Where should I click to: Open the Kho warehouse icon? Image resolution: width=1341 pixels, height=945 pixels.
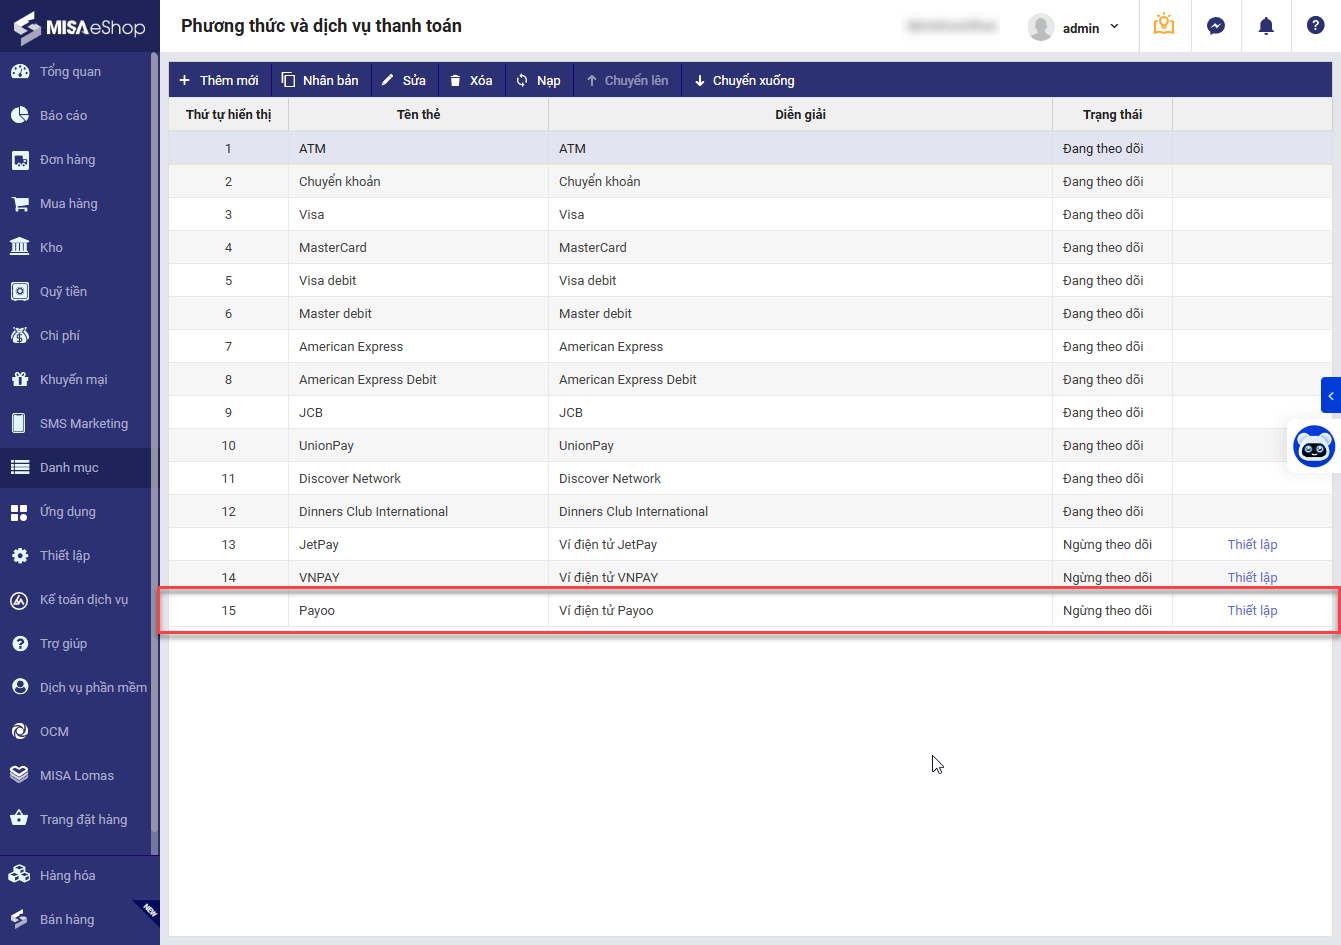20,248
